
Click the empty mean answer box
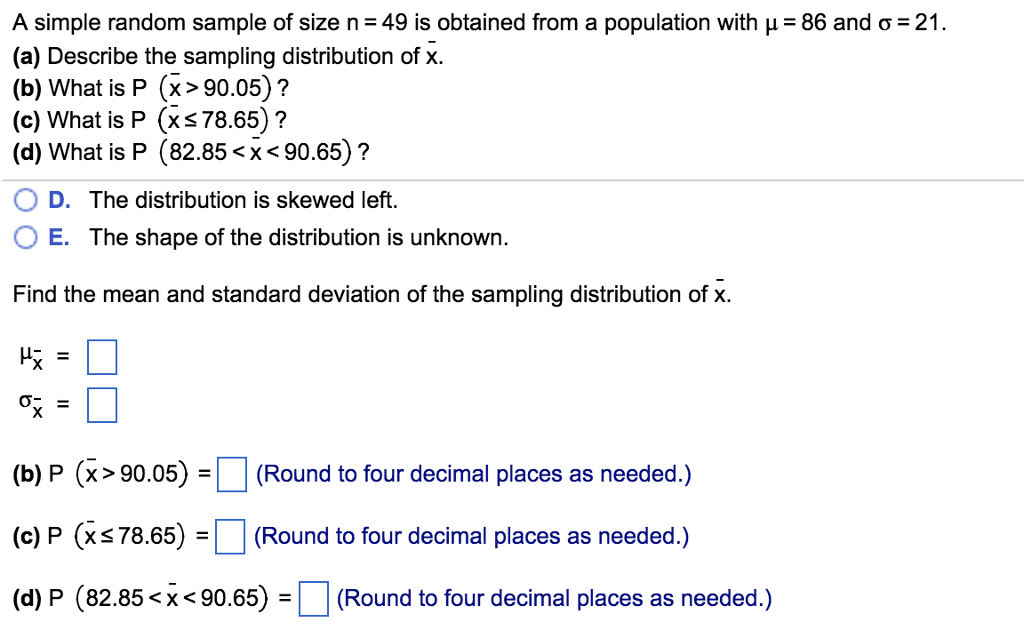(101, 356)
